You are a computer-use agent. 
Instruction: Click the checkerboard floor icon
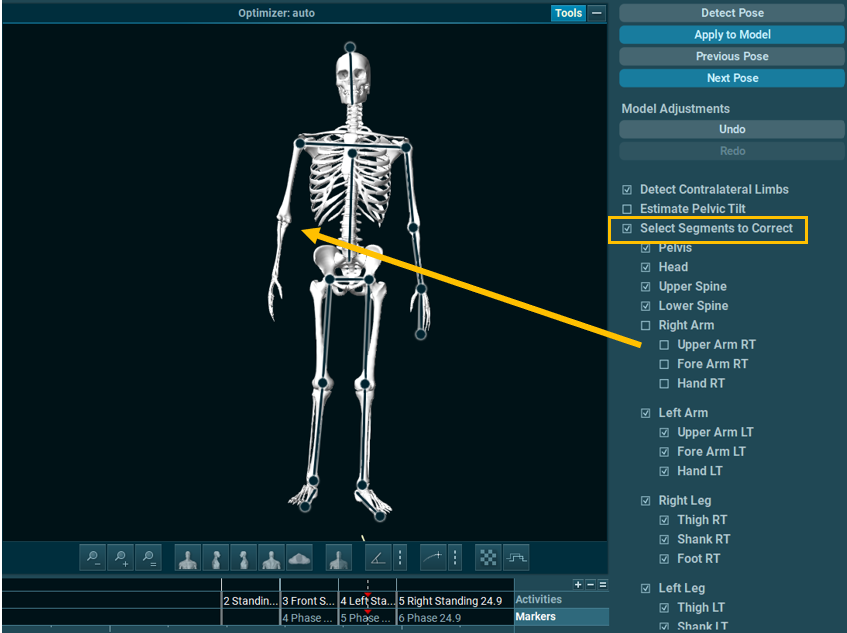click(487, 557)
